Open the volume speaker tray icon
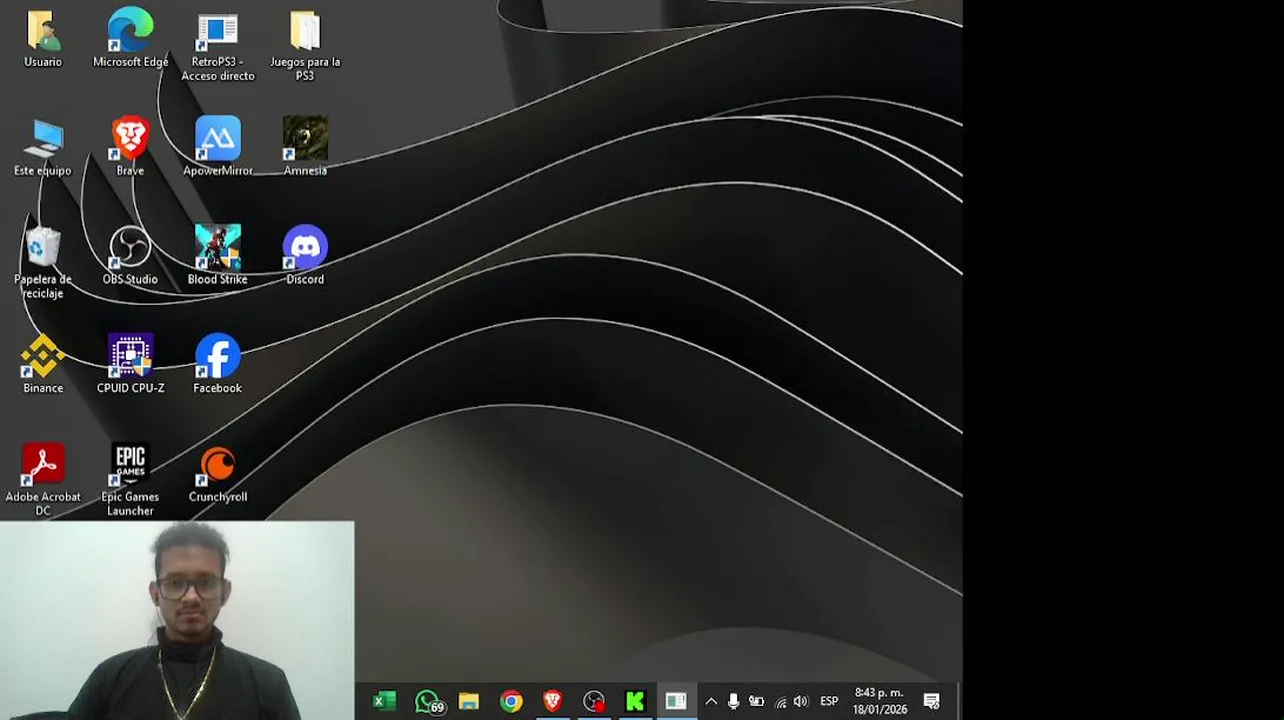Image resolution: width=1284 pixels, height=720 pixels. click(x=800, y=702)
